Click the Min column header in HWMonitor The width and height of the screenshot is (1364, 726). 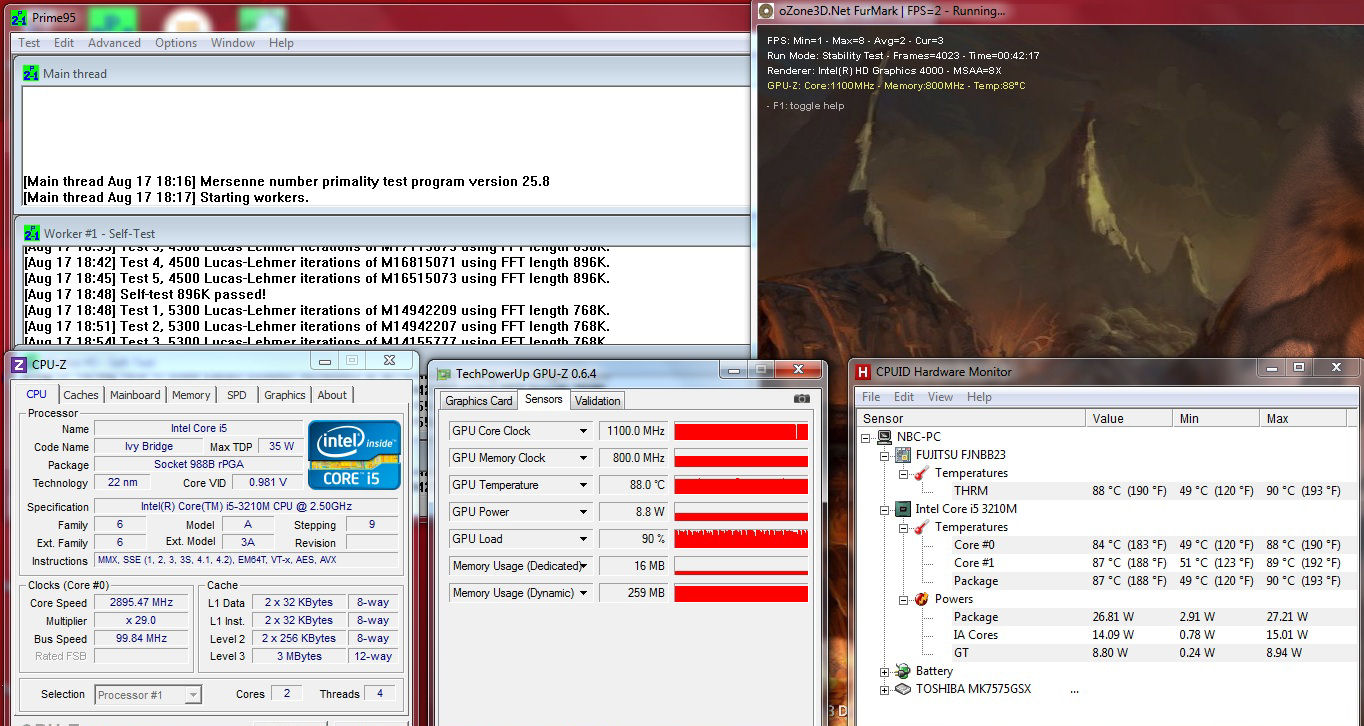click(x=1216, y=419)
